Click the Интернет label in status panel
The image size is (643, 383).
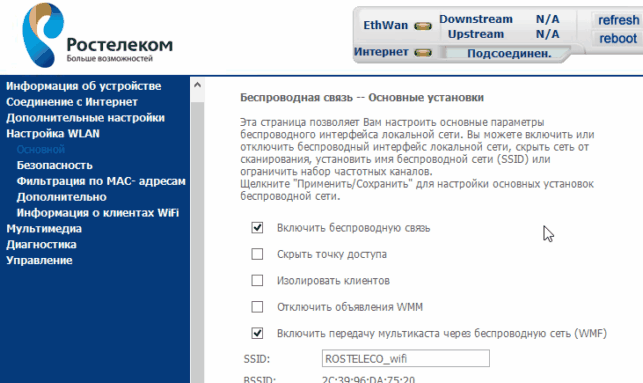point(381,52)
